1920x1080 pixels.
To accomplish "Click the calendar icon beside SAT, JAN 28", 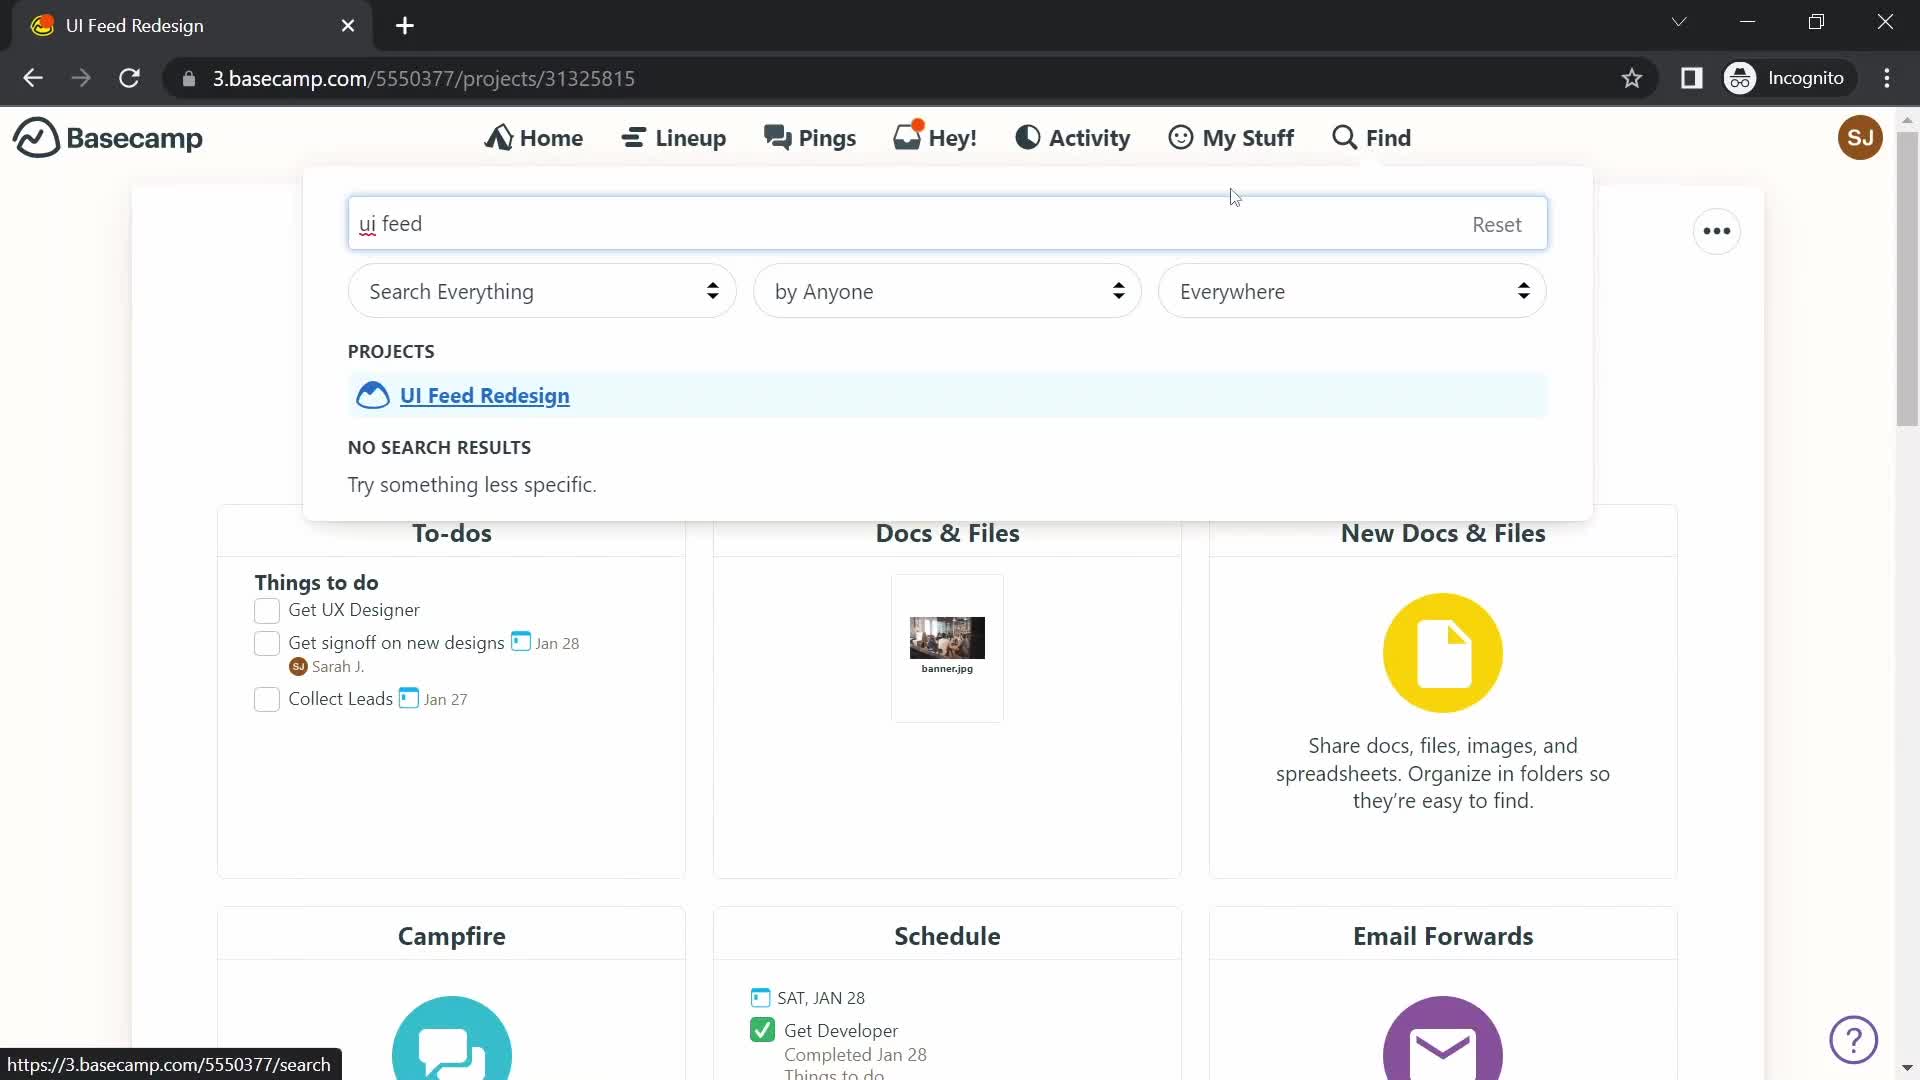I will coord(760,998).
